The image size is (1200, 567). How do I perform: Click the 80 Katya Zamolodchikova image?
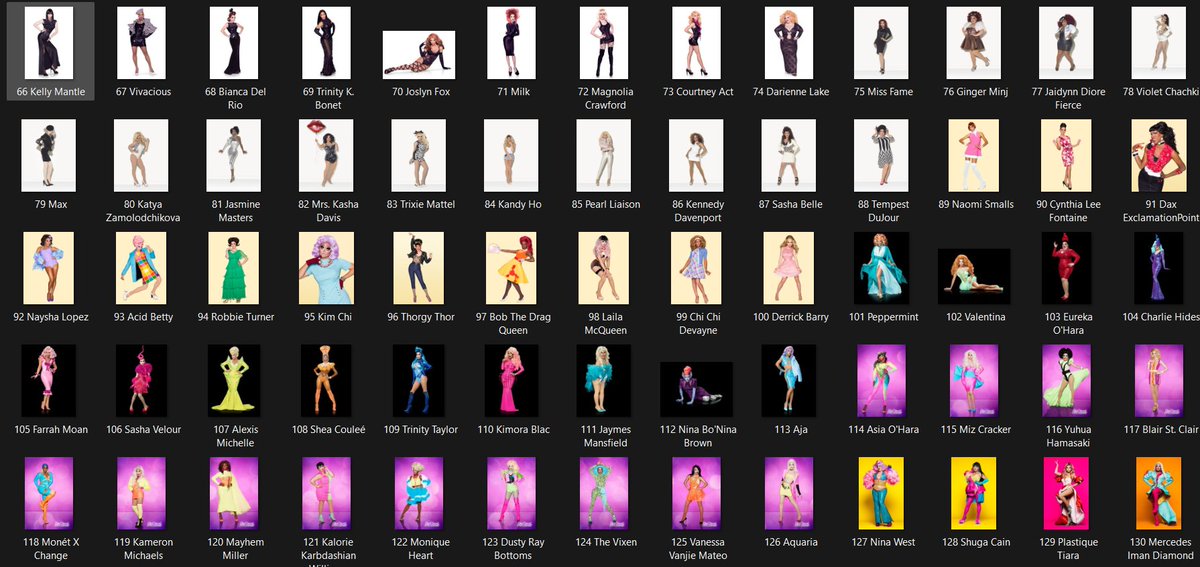point(141,155)
